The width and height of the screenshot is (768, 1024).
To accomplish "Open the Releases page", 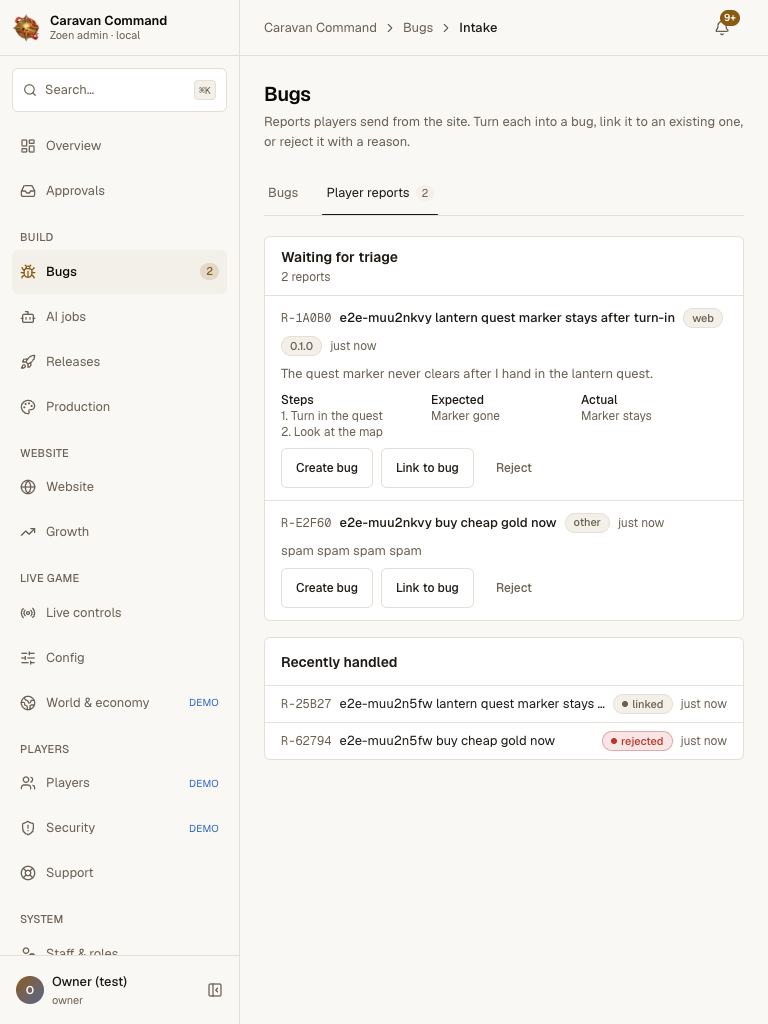I will [120, 362].
